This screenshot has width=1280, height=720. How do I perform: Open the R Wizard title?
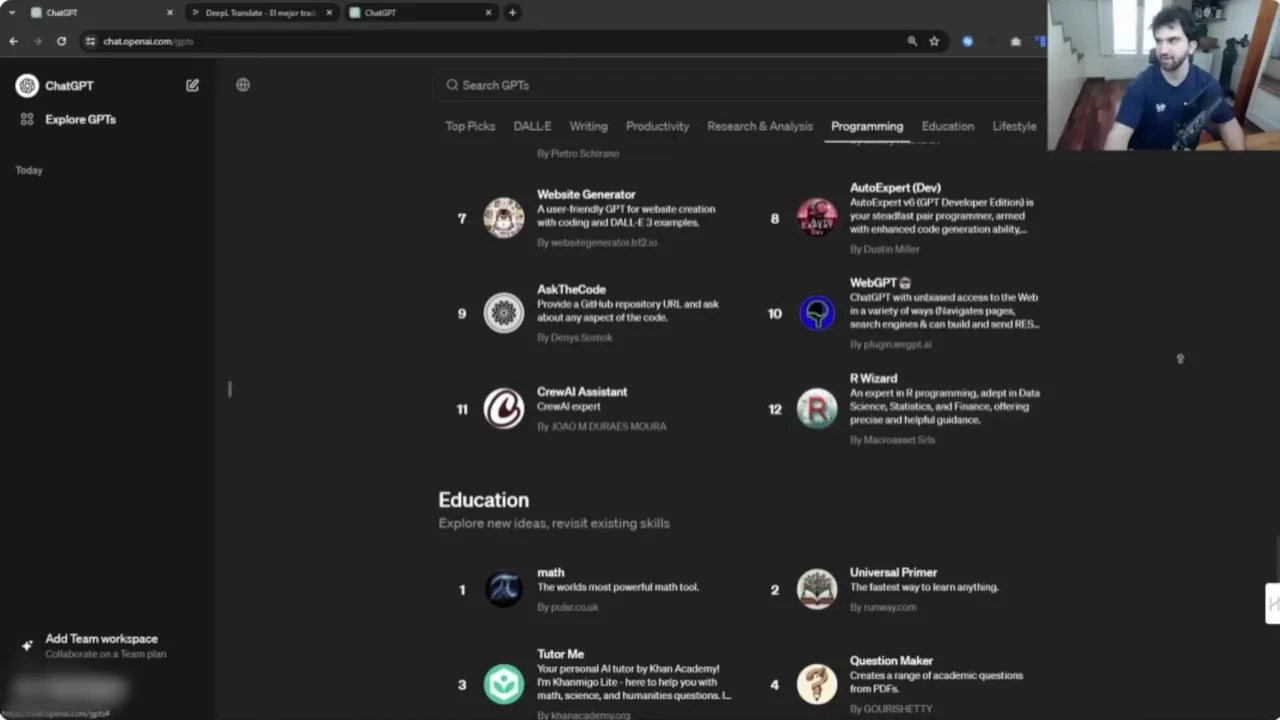873,378
